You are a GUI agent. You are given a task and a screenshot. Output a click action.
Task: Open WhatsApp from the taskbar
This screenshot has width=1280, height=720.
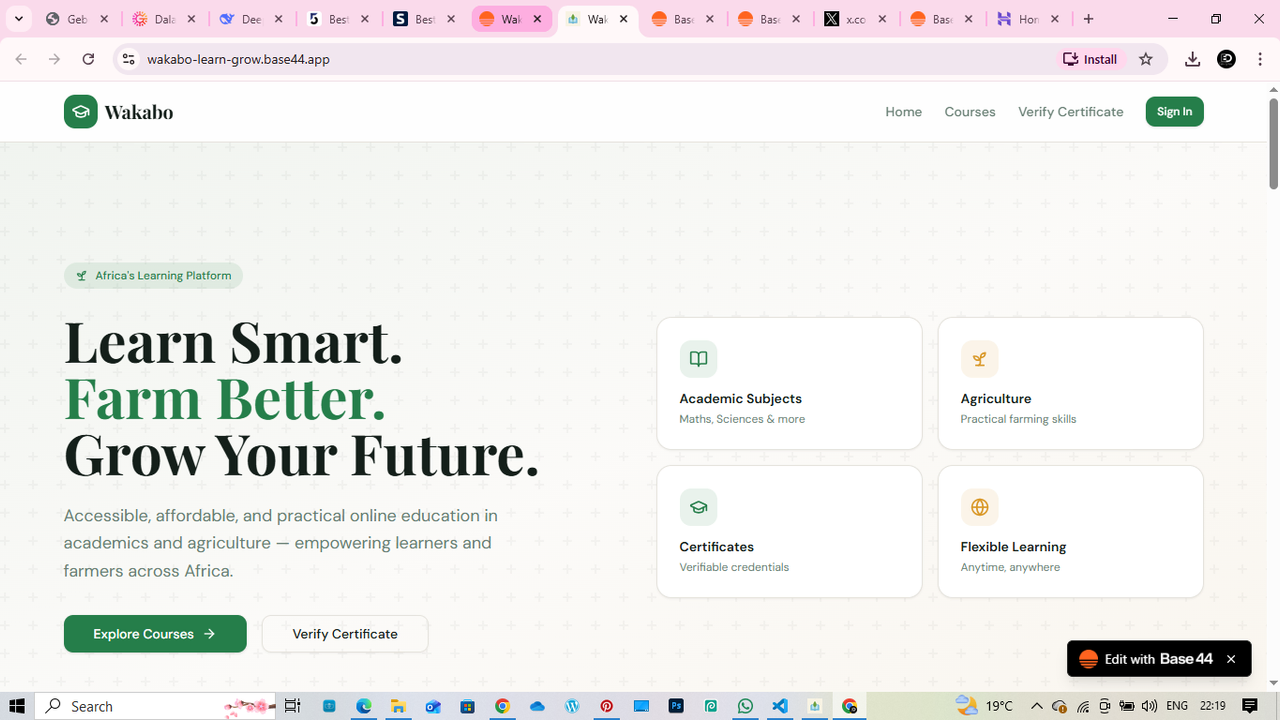point(745,706)
